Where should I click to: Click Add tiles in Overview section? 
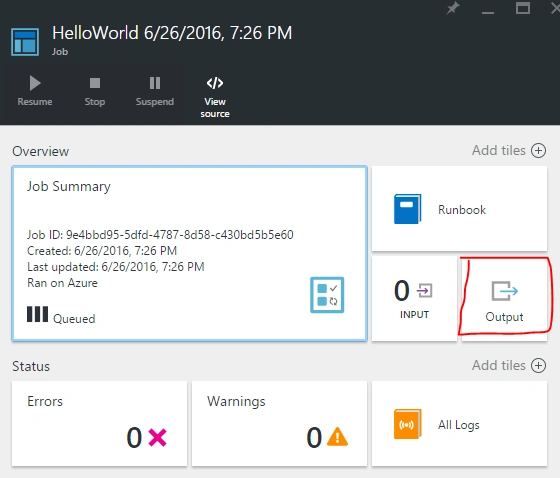pos(509,150)
